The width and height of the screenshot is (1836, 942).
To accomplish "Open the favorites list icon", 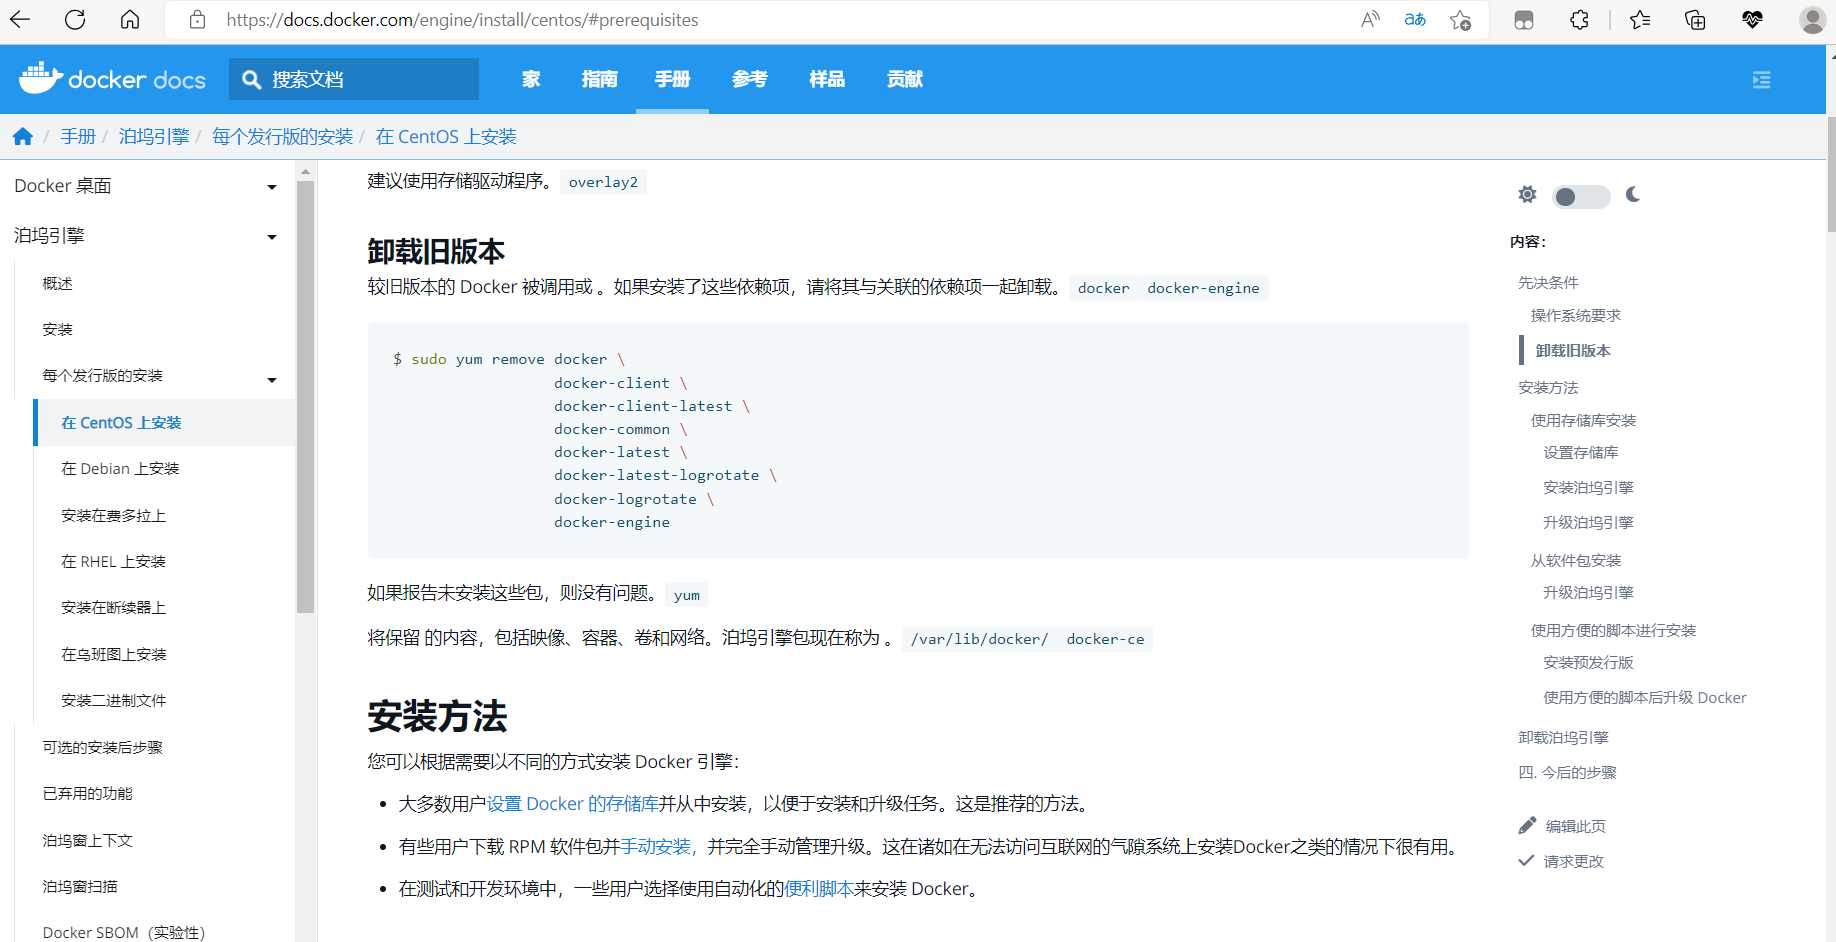I will 1640,19.
